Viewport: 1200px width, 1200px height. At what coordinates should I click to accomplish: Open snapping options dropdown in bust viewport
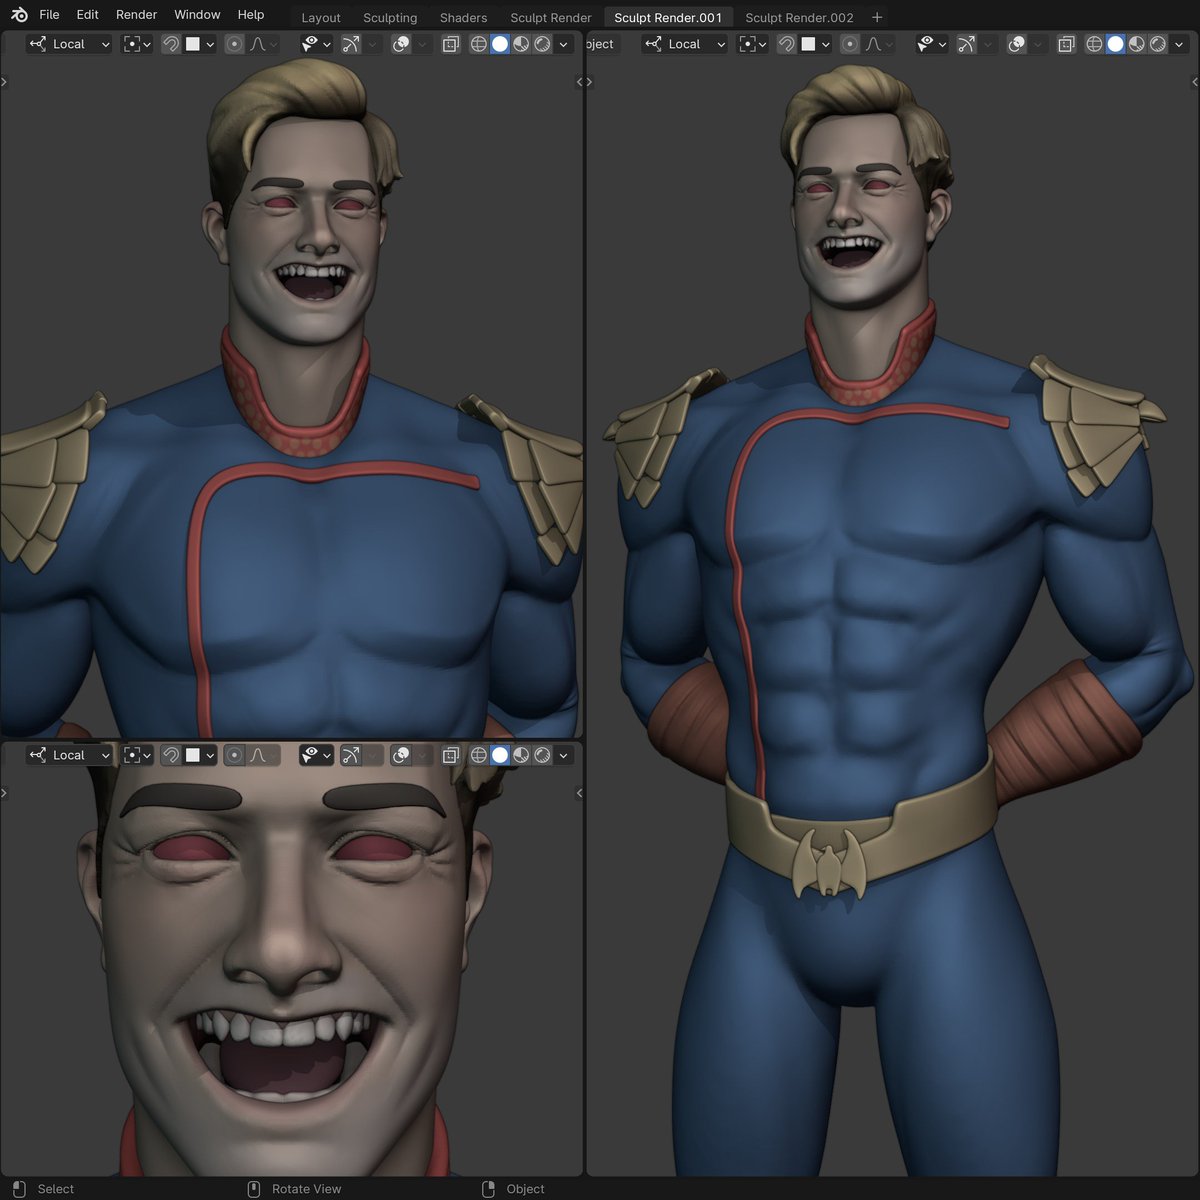[x=199, y=44]
